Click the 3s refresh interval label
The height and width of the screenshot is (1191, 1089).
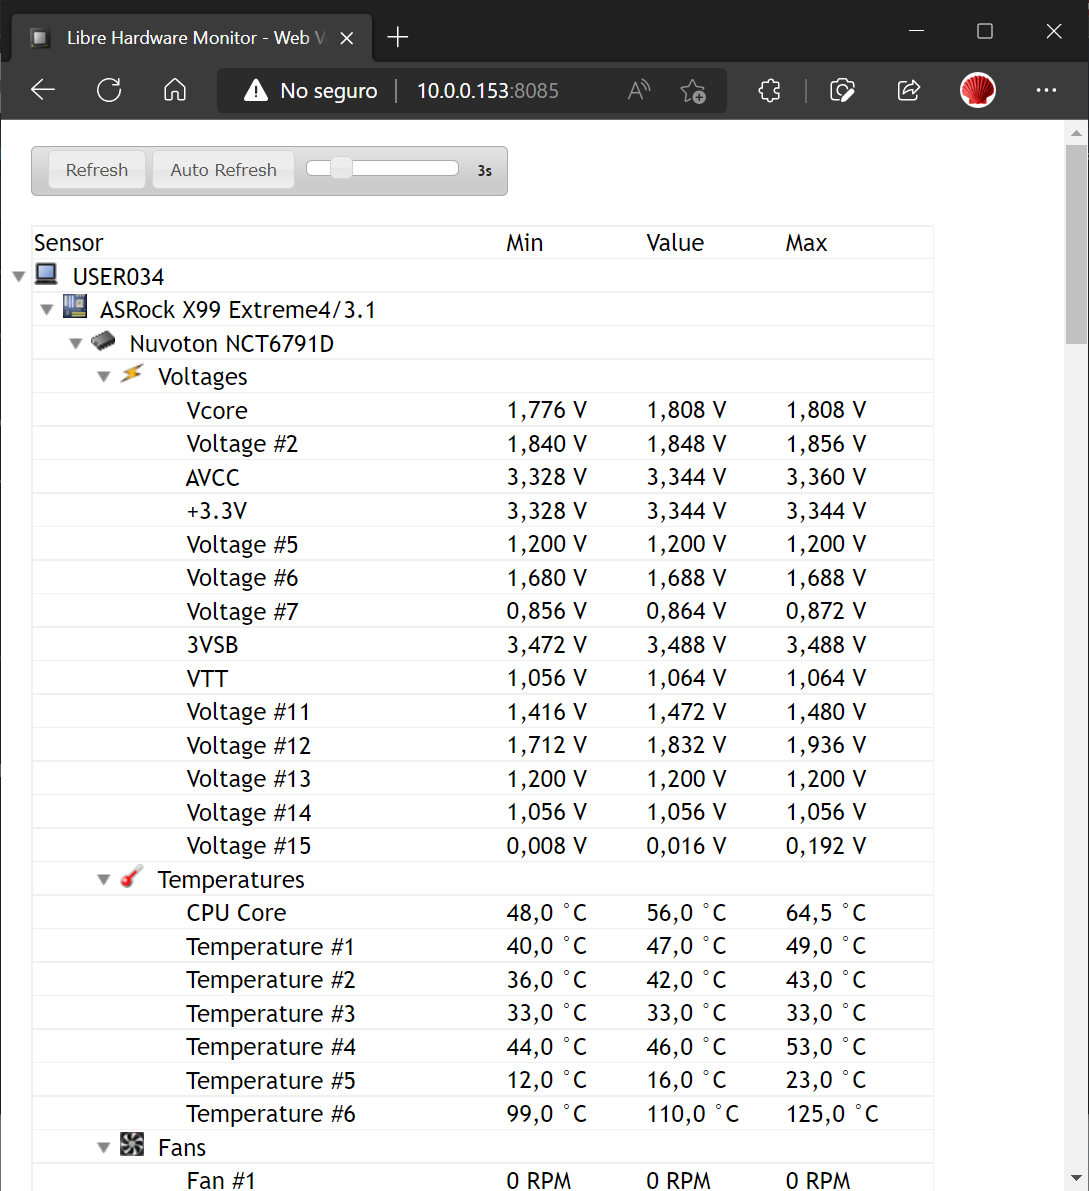click(x=485, y=171)
